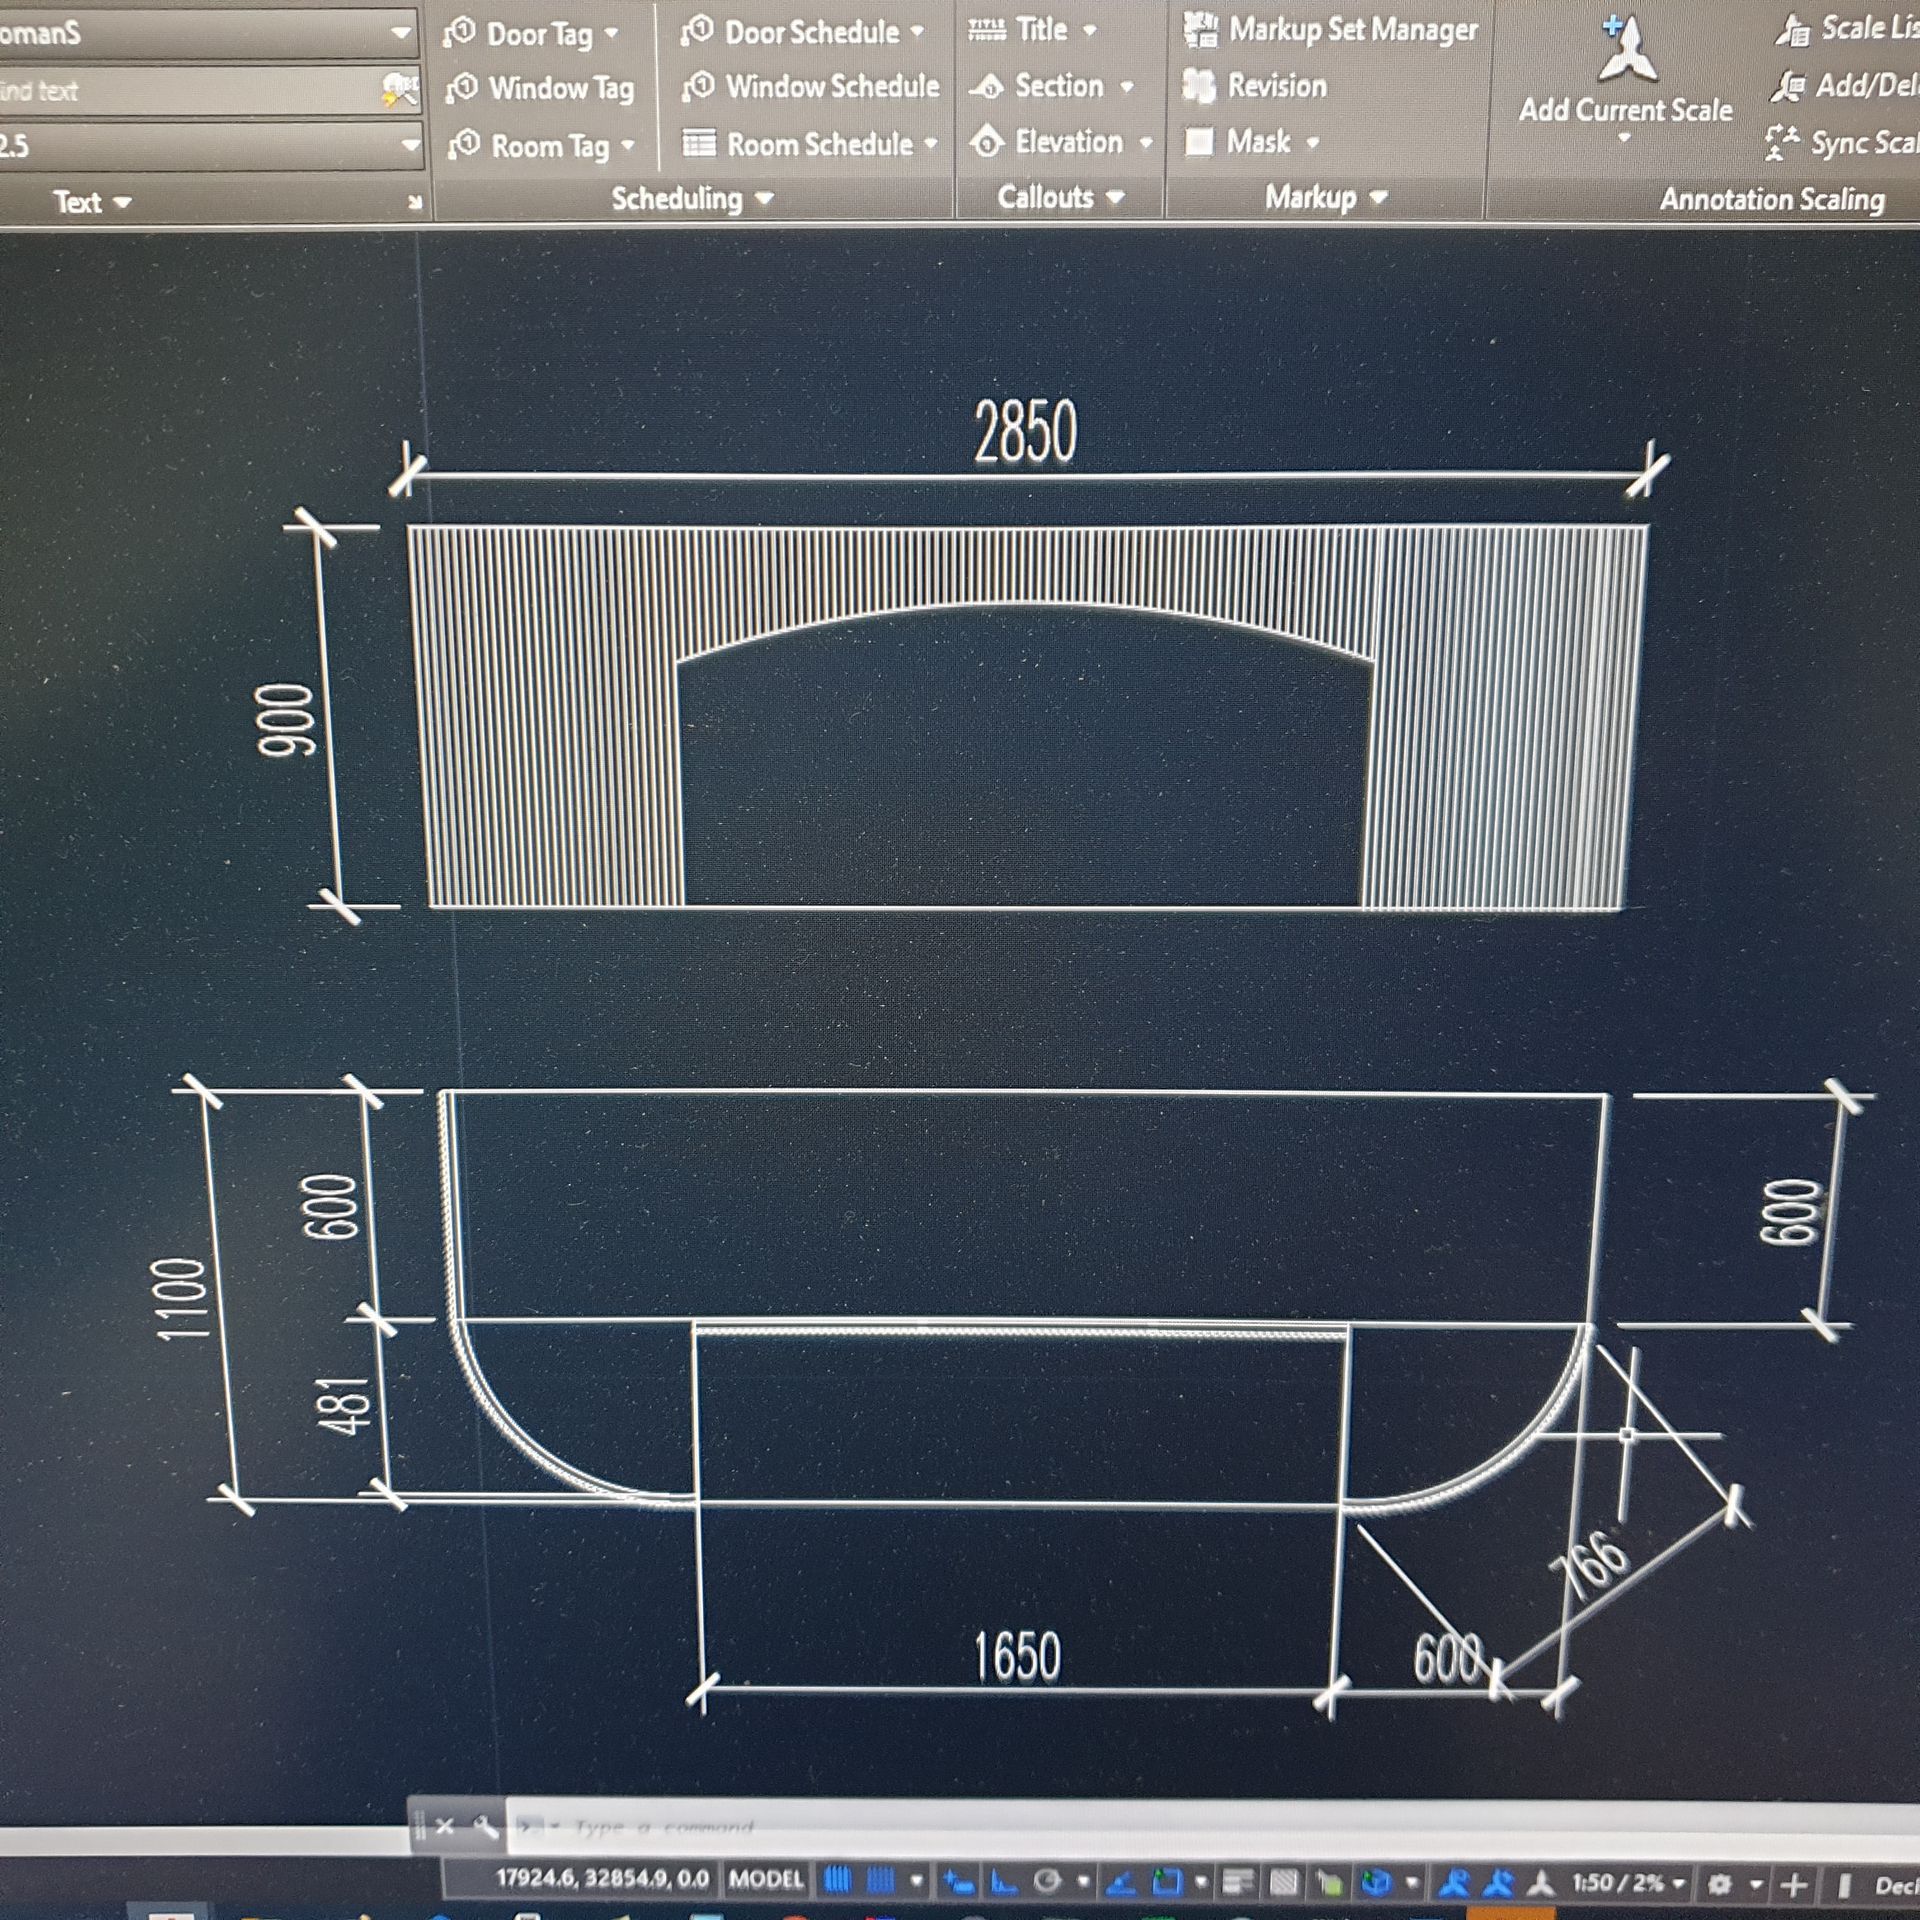This screenshot has height=1920, width=1920.
Task: Expand the Door Schedule dropdown arrow
Action: pyautogui.click(x=916, y=32)
